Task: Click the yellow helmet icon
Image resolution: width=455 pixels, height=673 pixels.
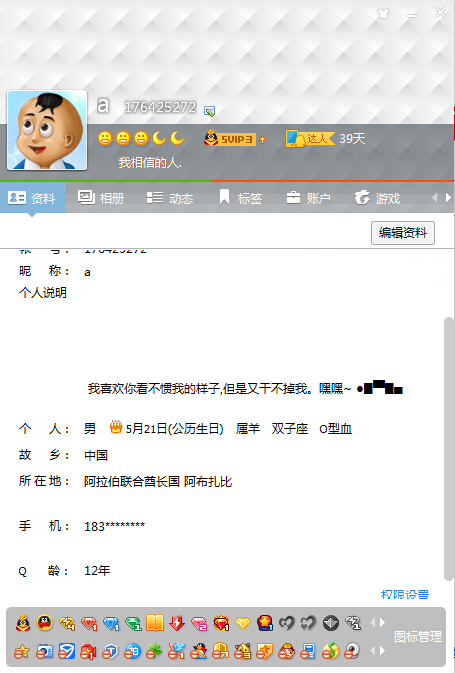Action: point(220,652)
